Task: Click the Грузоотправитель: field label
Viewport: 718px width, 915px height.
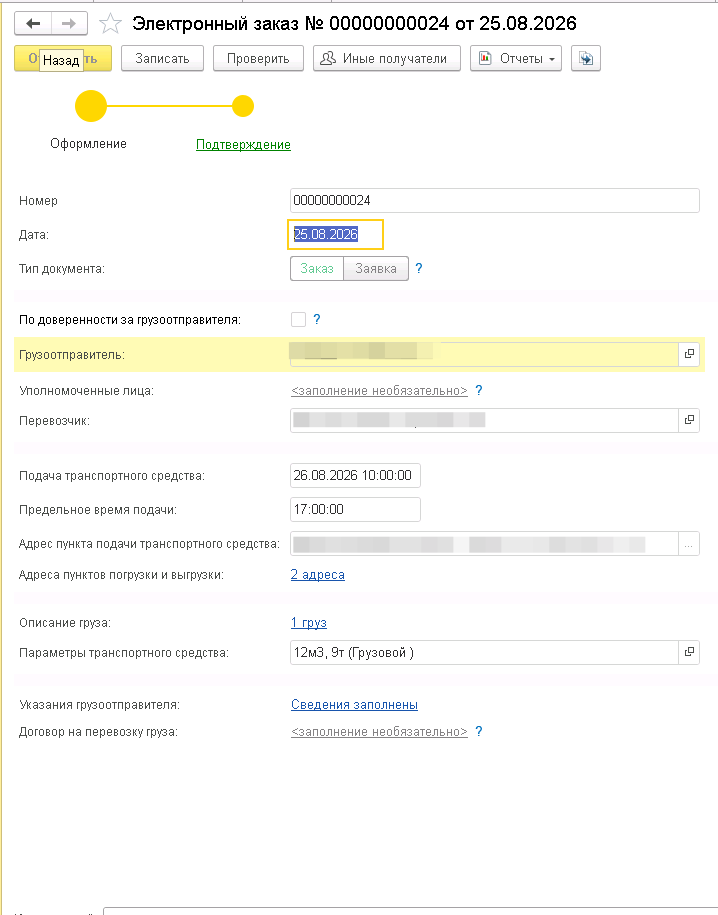Action: point(72,355)
